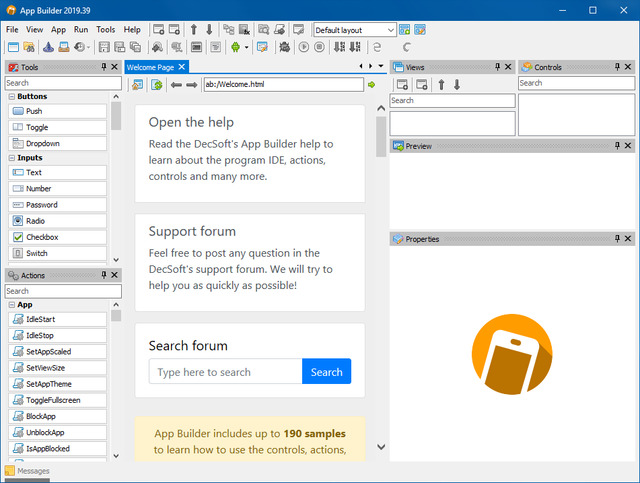Viewport: 640px width, 483px height.
Task: Open the Default layout dropdown
Action: (x=390, y=30)
